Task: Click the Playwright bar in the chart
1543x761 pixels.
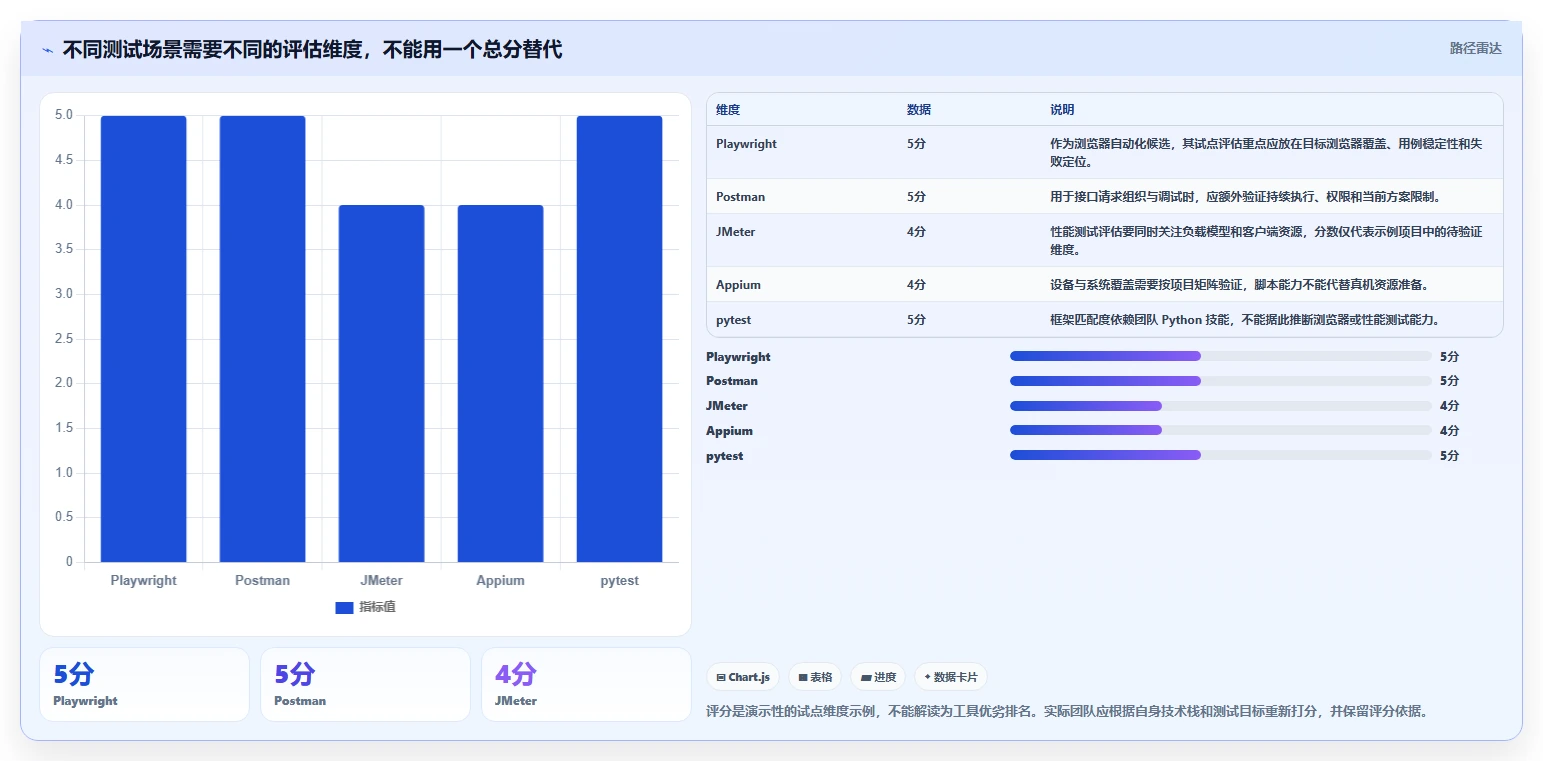Action: 143,339
